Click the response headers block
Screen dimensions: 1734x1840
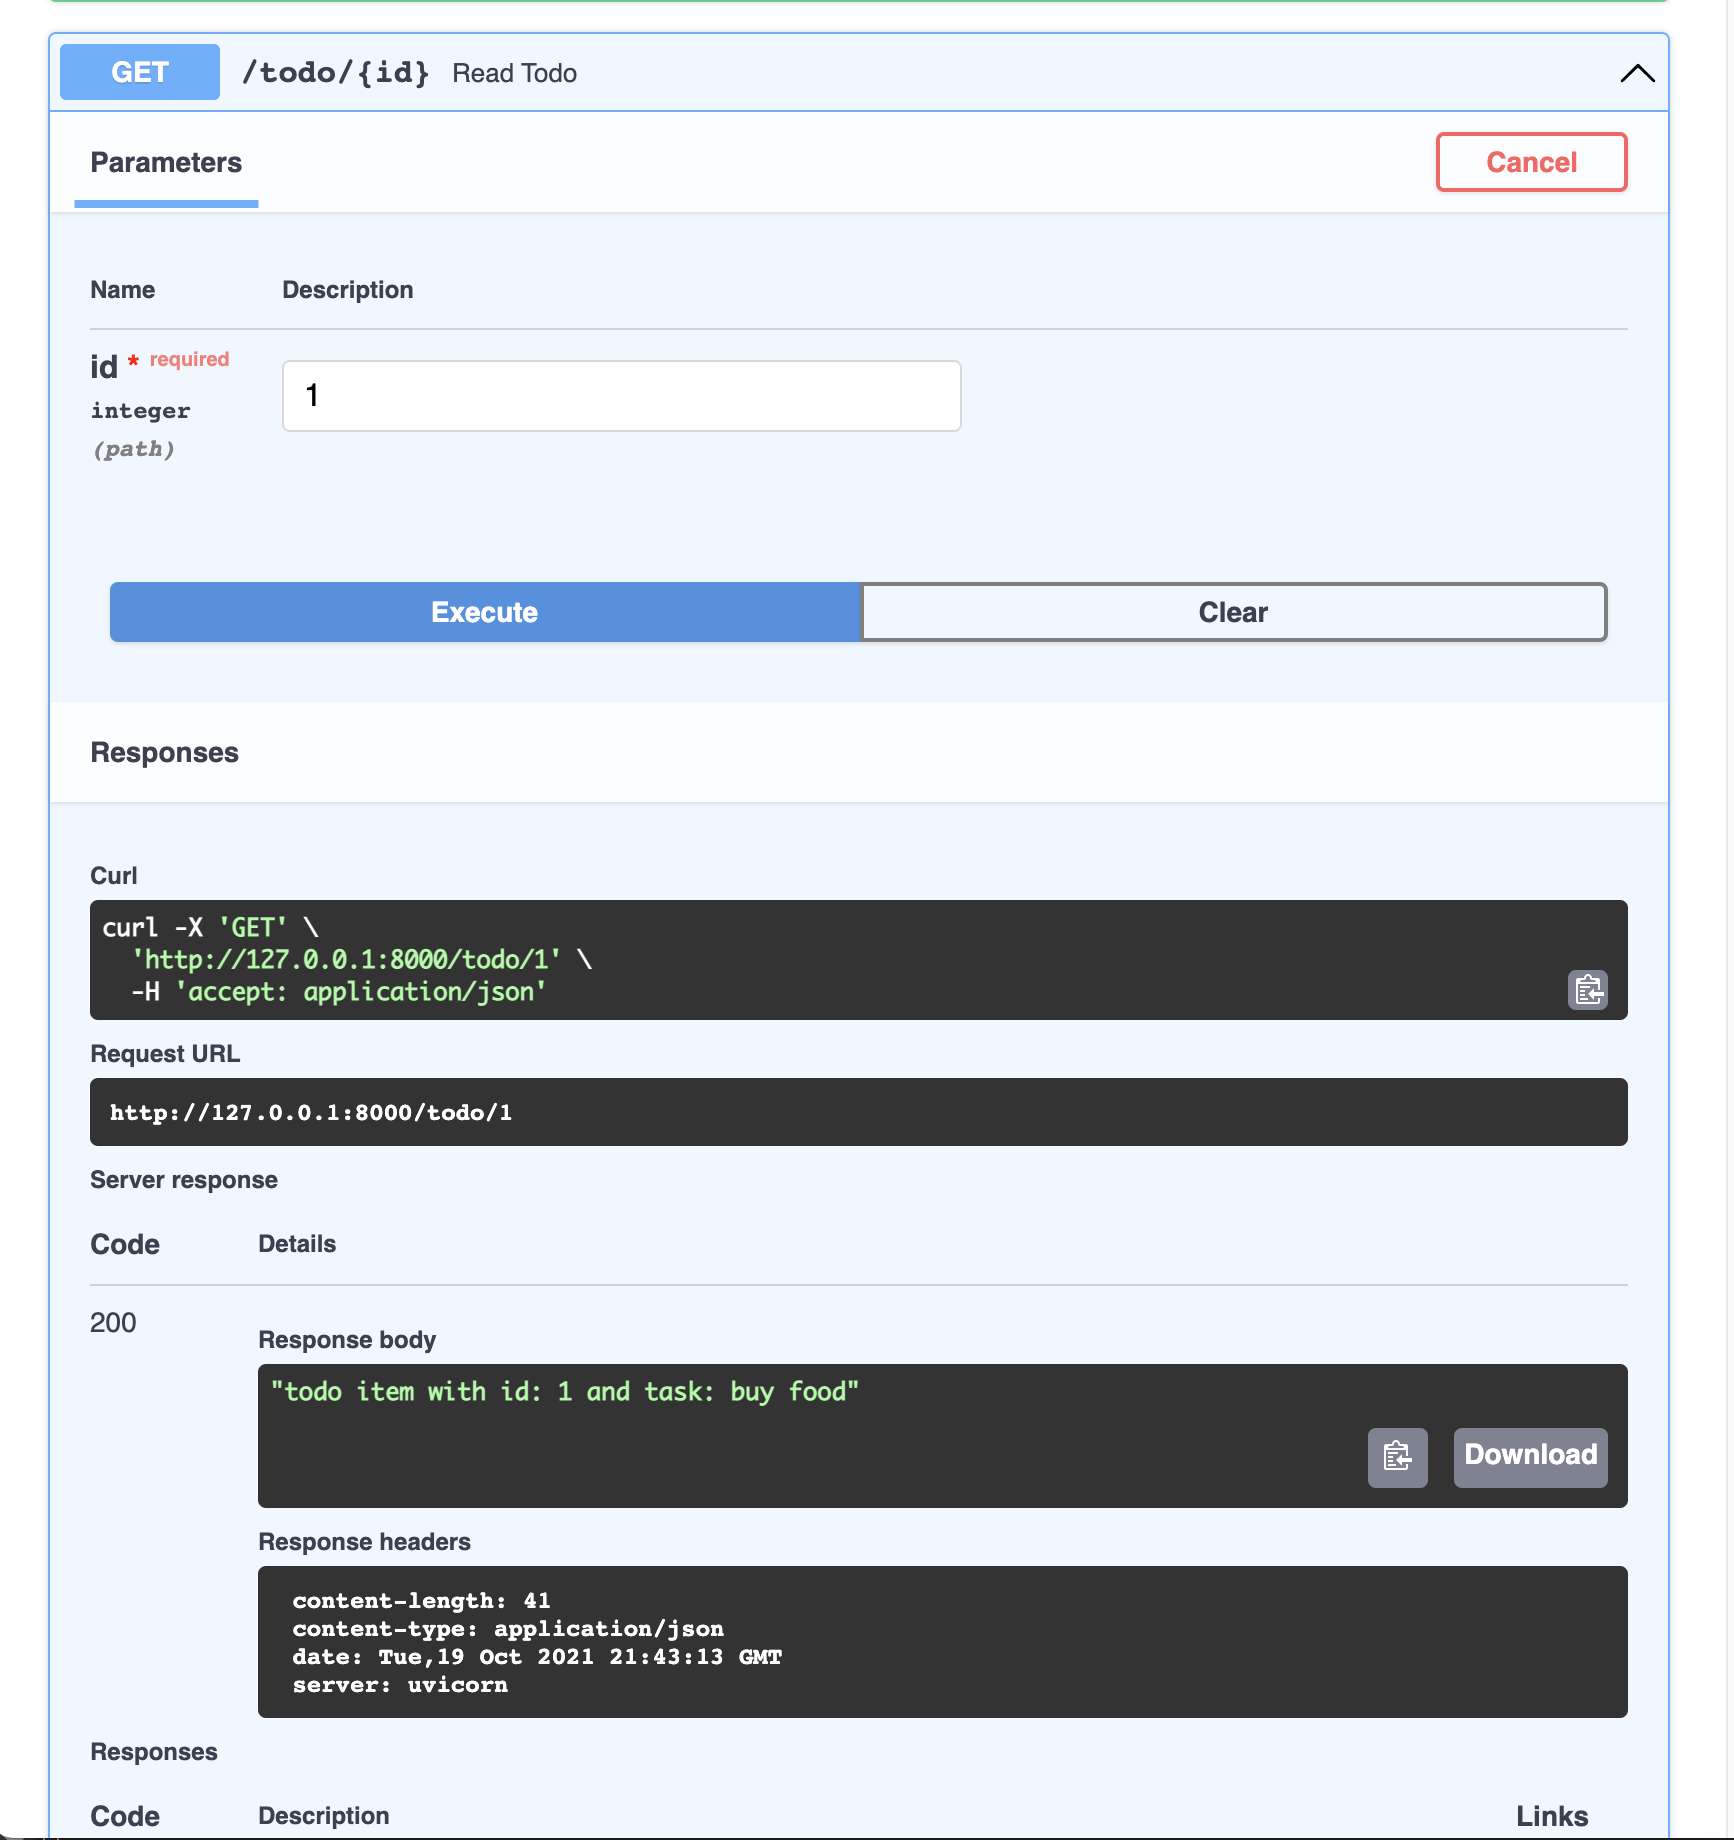(x=941, y=1642)
